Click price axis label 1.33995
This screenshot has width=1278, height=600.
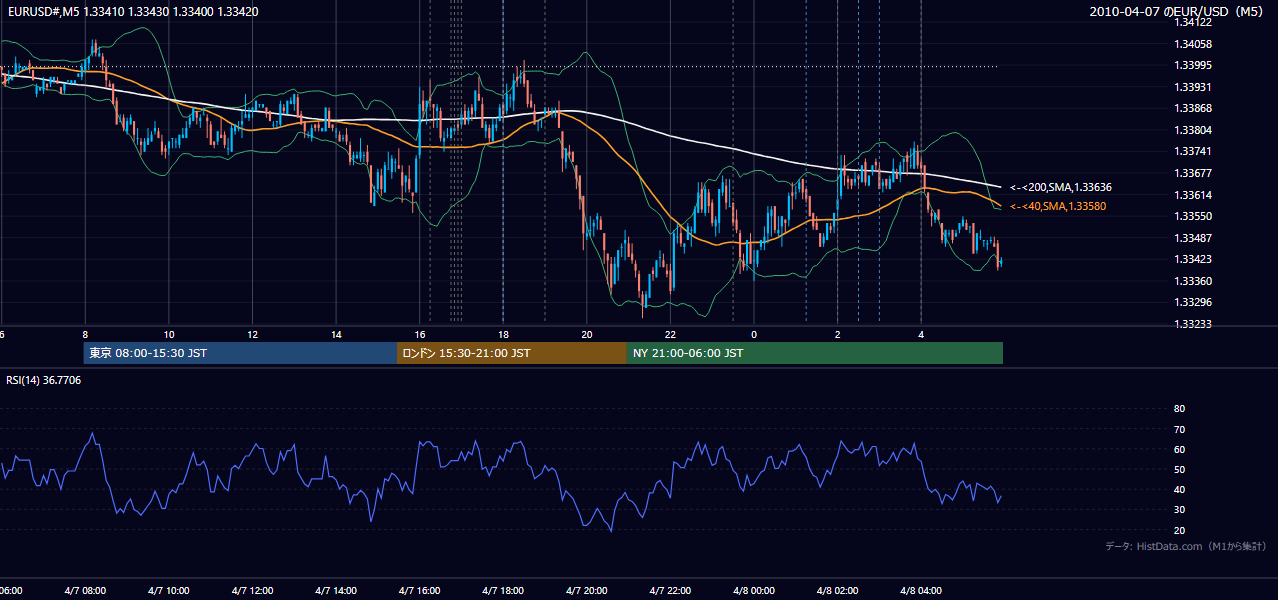[1193, 66]
